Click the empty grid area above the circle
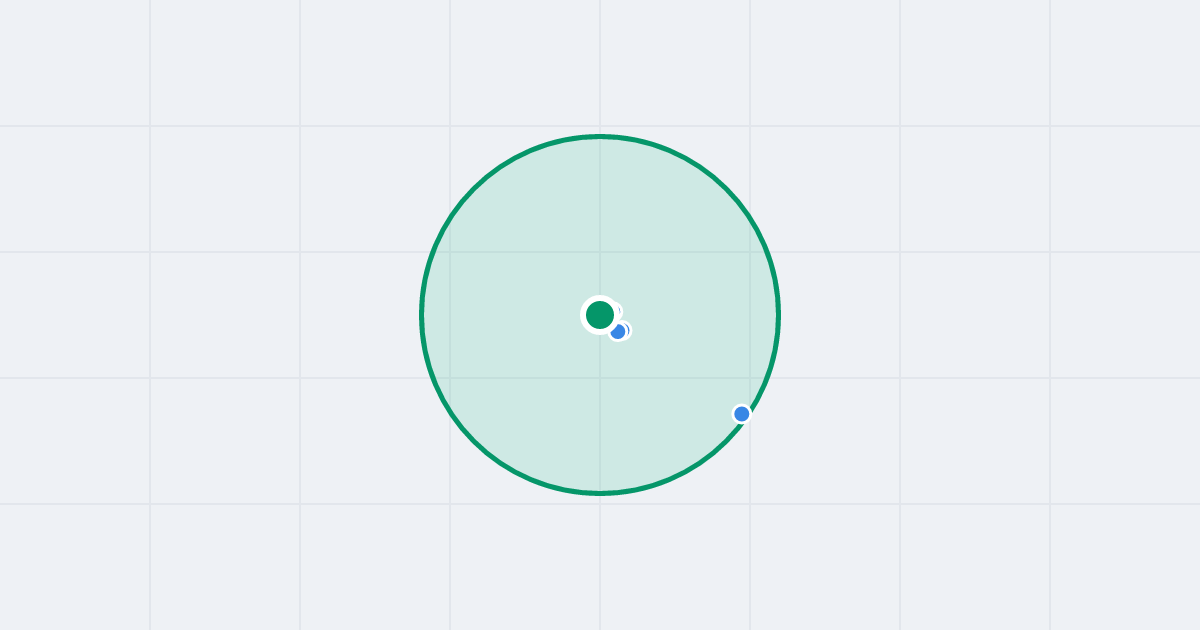The width and height of the screenshot is (1200, 630). (x=600, y=65)
